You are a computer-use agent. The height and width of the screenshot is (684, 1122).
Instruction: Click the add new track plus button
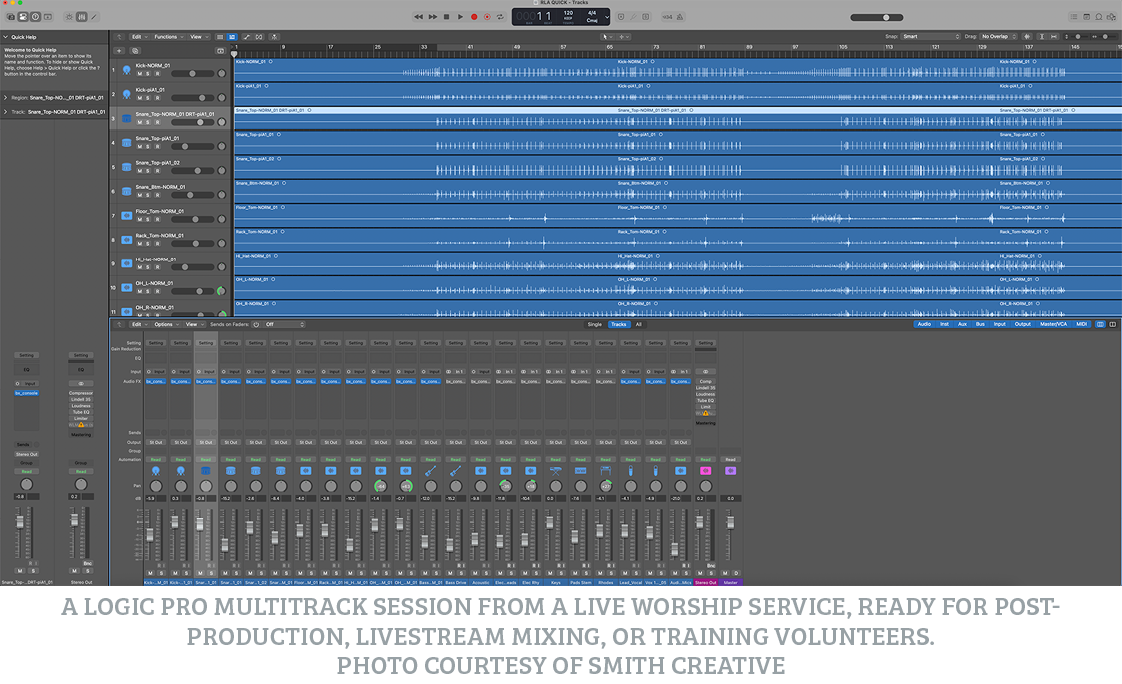pyautogui.click(x=120, y=50)
